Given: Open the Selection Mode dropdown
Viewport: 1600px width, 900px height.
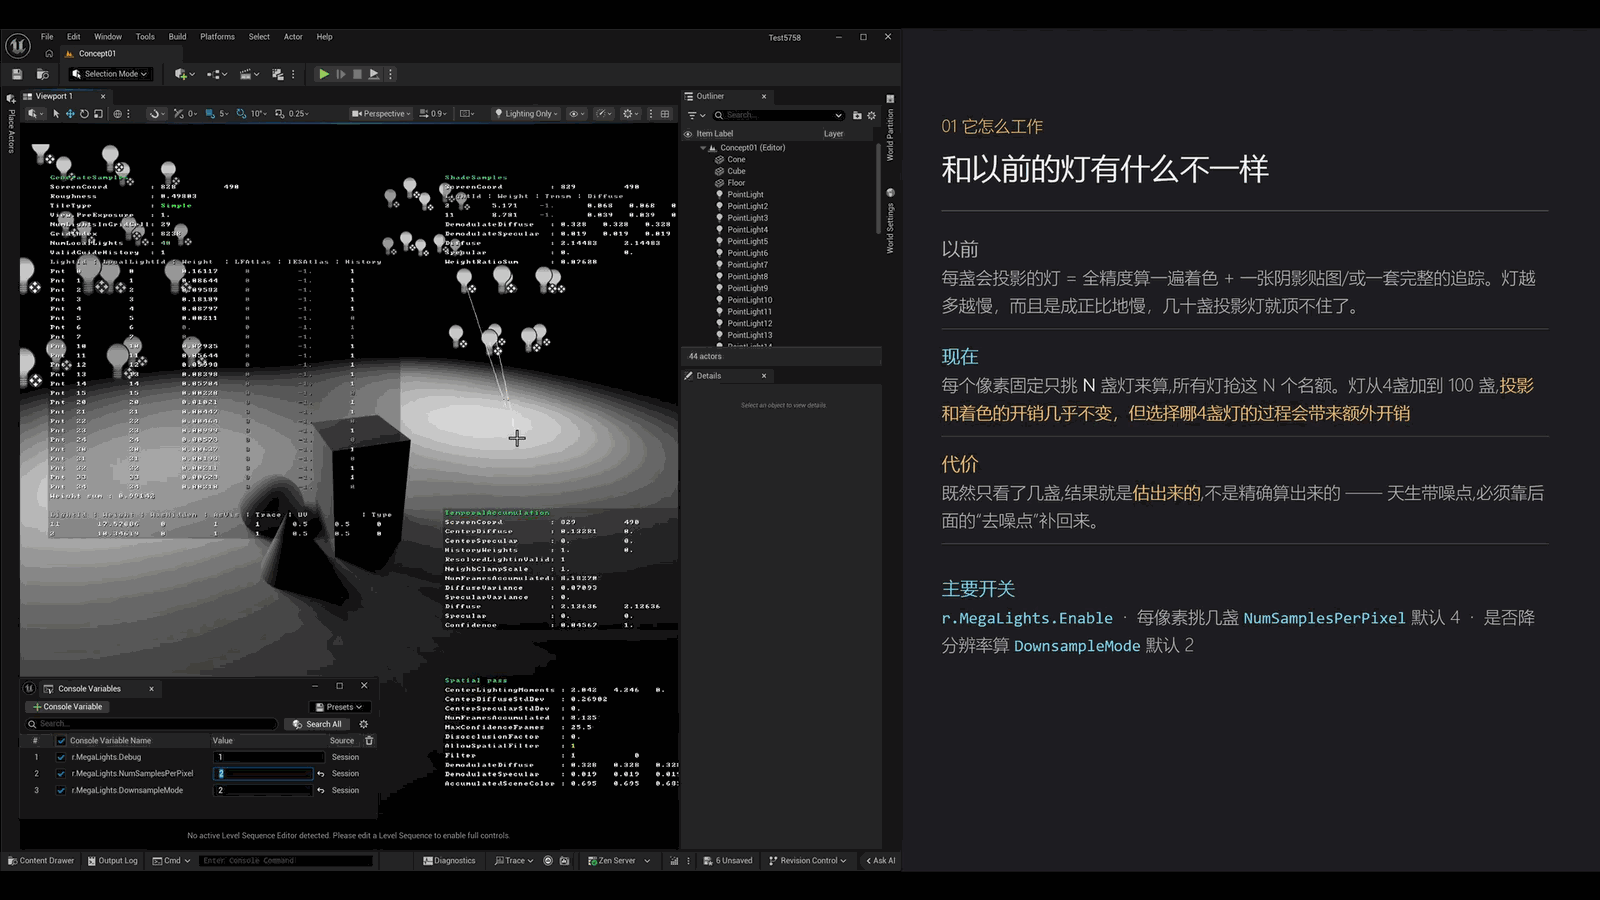Looking at the screenshot, I should point(110,74).
